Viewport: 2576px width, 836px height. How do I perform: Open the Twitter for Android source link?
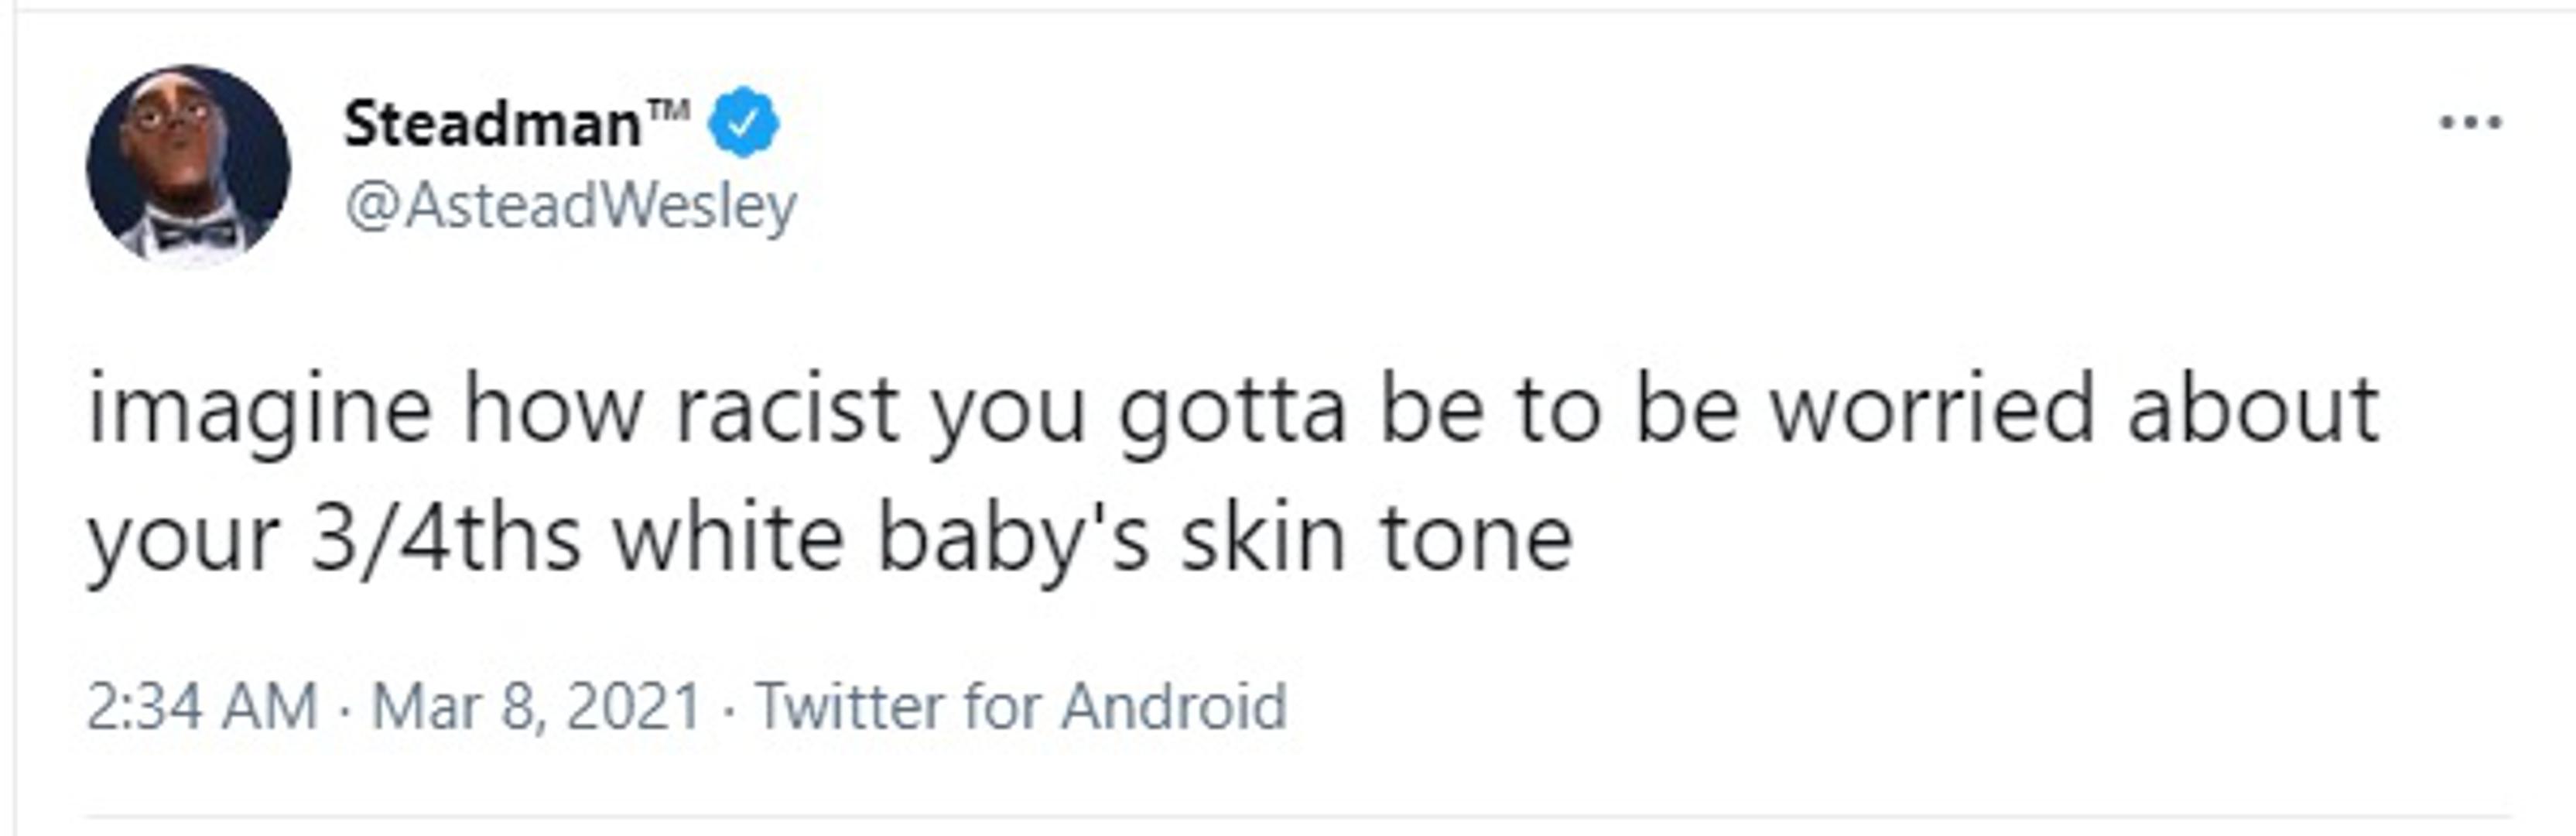[x=1021, y=707]
